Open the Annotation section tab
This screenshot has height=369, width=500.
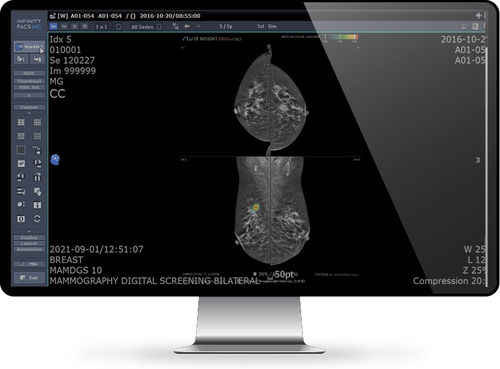[29, 249]
